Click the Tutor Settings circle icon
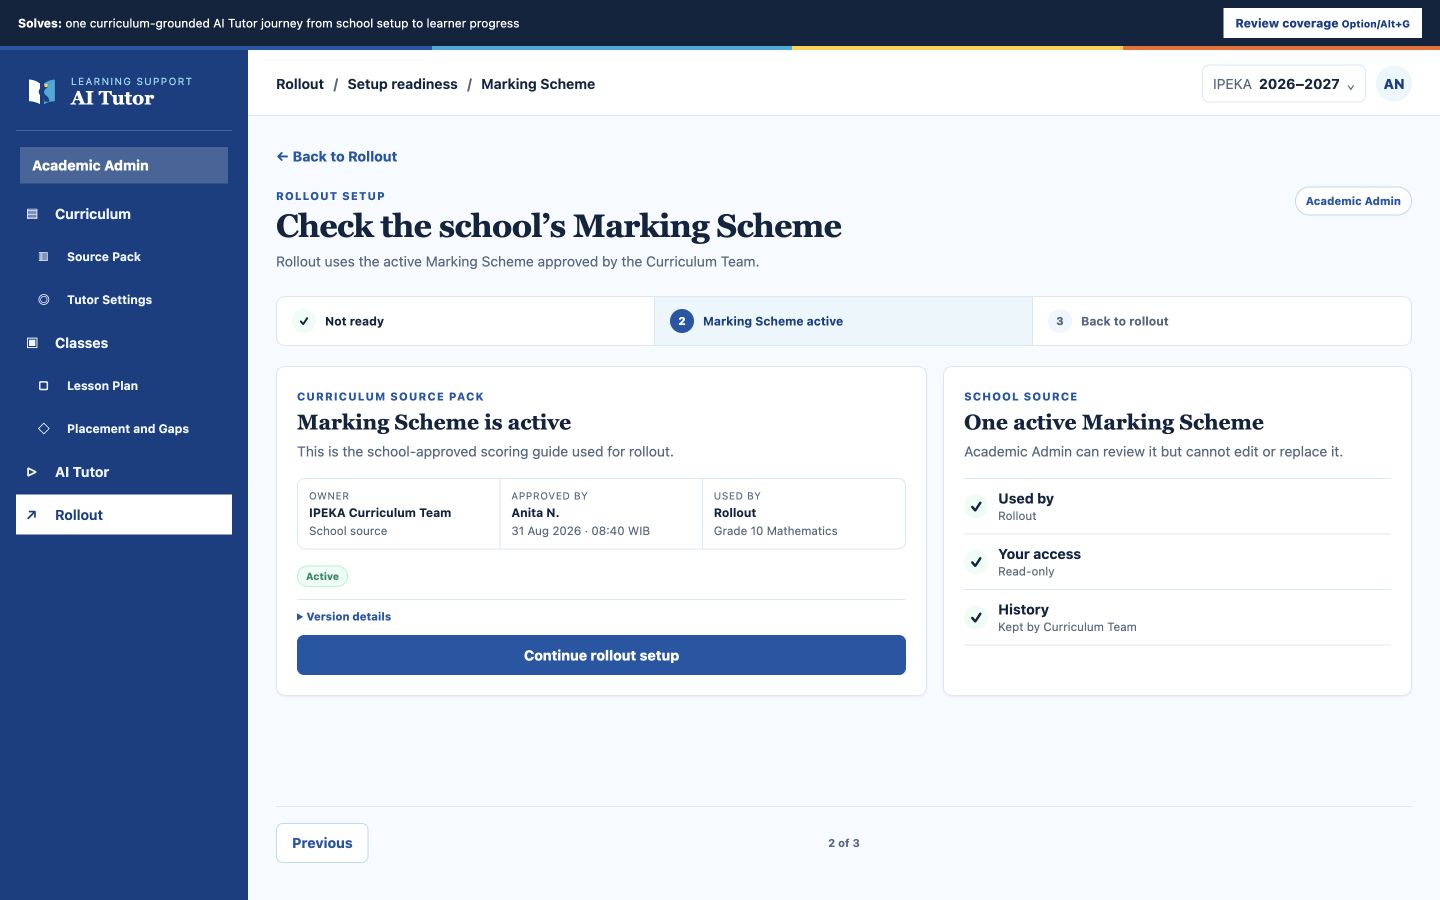 (x=43, y=300)
